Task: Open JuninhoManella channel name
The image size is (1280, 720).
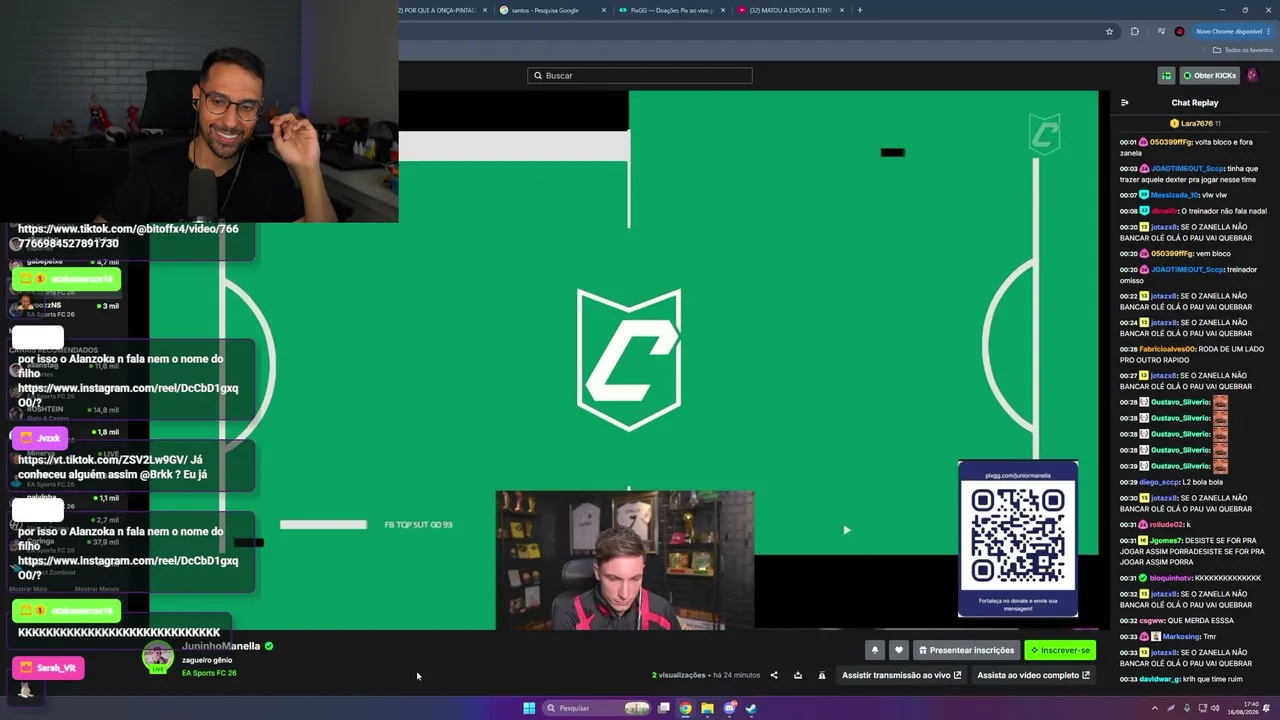Action: (x=220, y=646)
